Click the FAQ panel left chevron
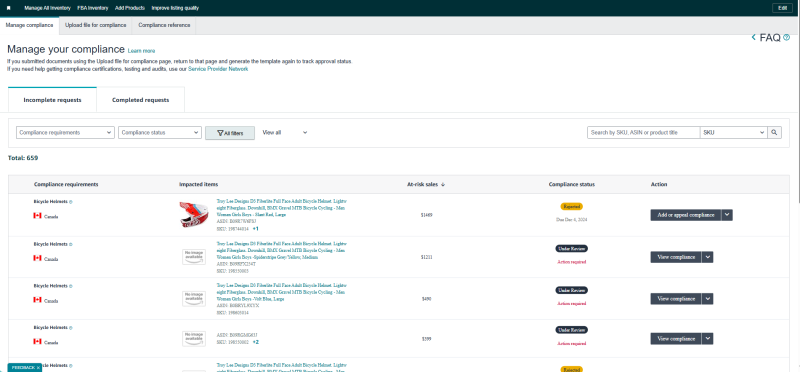 point(754,37)
